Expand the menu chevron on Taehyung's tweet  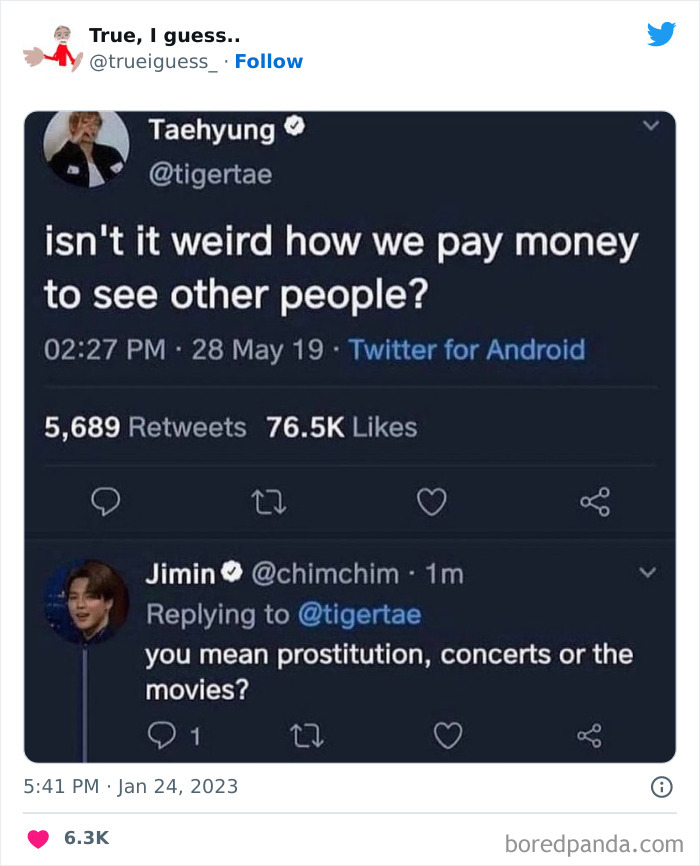pos(650,127)
